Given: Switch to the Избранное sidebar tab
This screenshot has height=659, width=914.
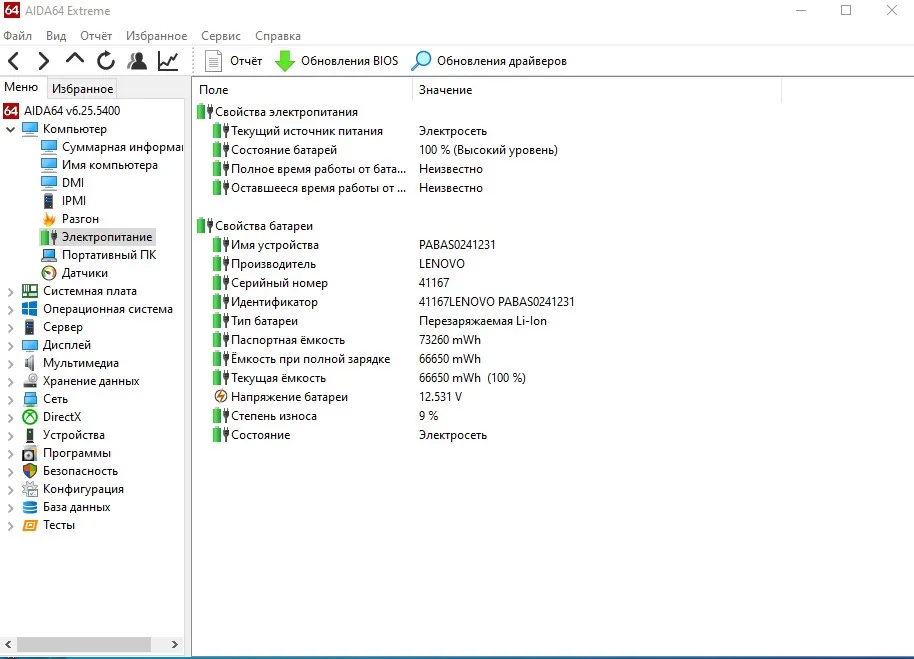Looking at the screenshot, I should point(82,89).
